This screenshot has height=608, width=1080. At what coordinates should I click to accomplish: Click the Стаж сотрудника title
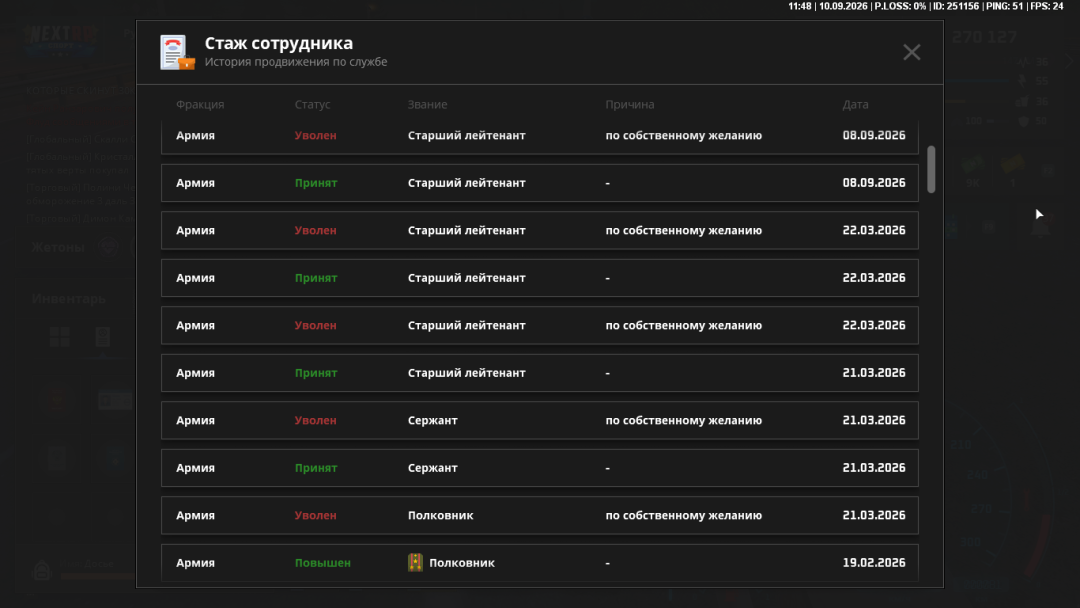278,43
